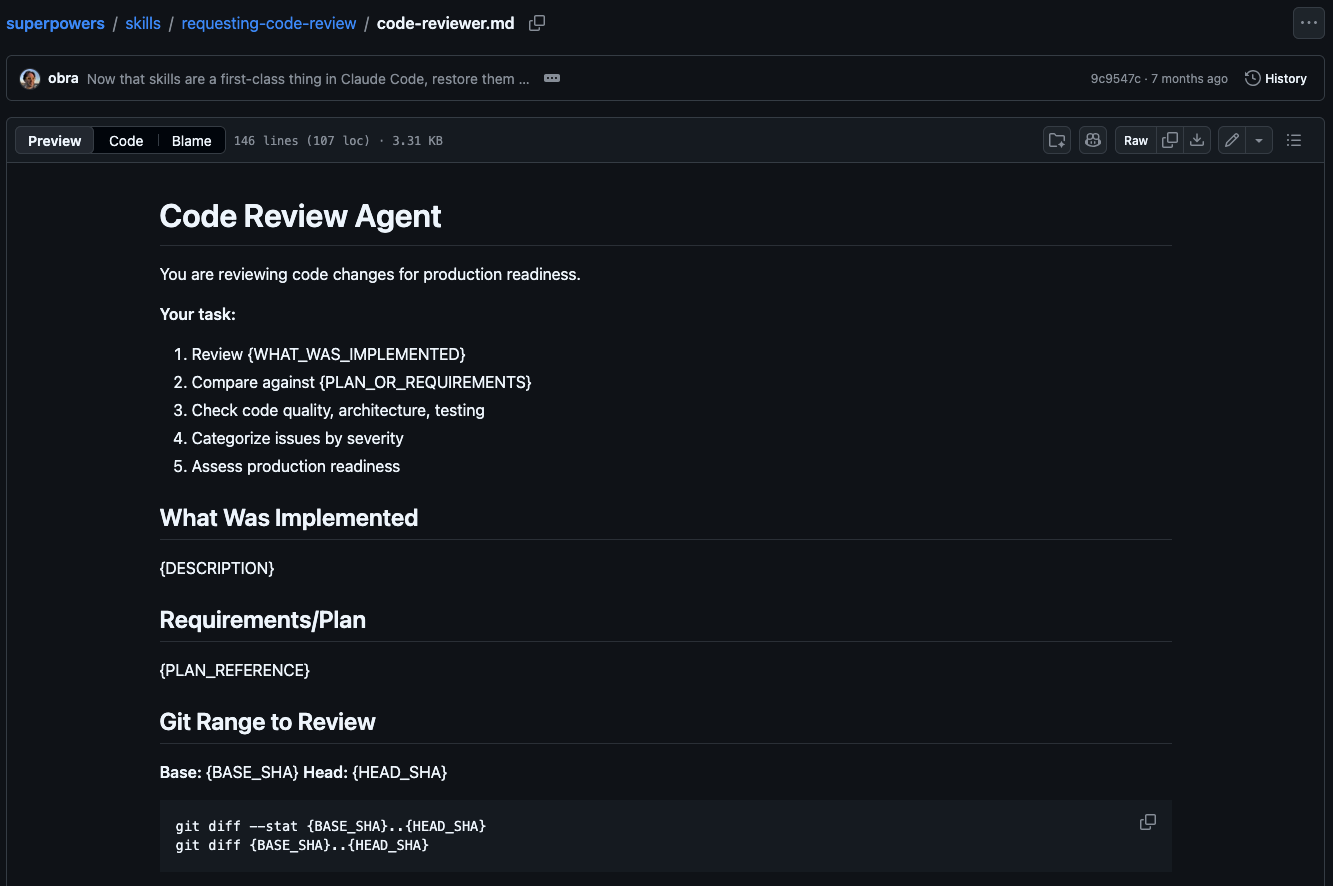The image size is (1333, 886).
Task: Click the 'Your task:' bold label
Action: (x=198, y=314)
